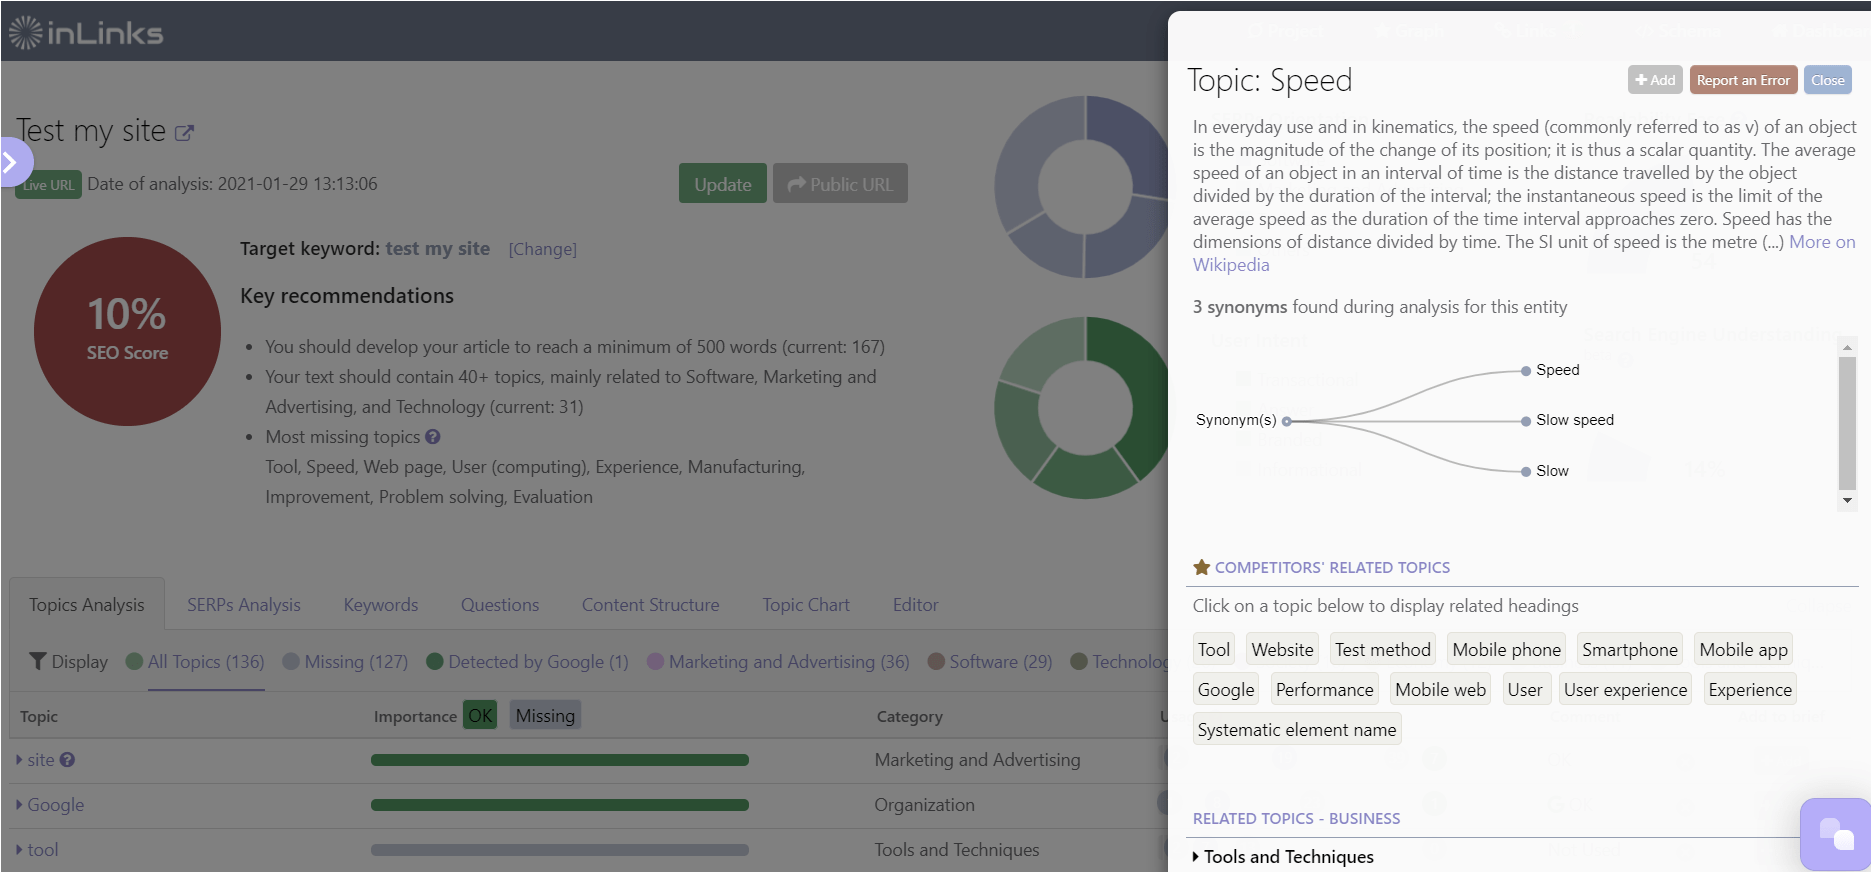This screenshot has height=873, width=1872.
Task: Open More on Wikipedia link
Action: pyautogui.click(x=1821, y=242)
